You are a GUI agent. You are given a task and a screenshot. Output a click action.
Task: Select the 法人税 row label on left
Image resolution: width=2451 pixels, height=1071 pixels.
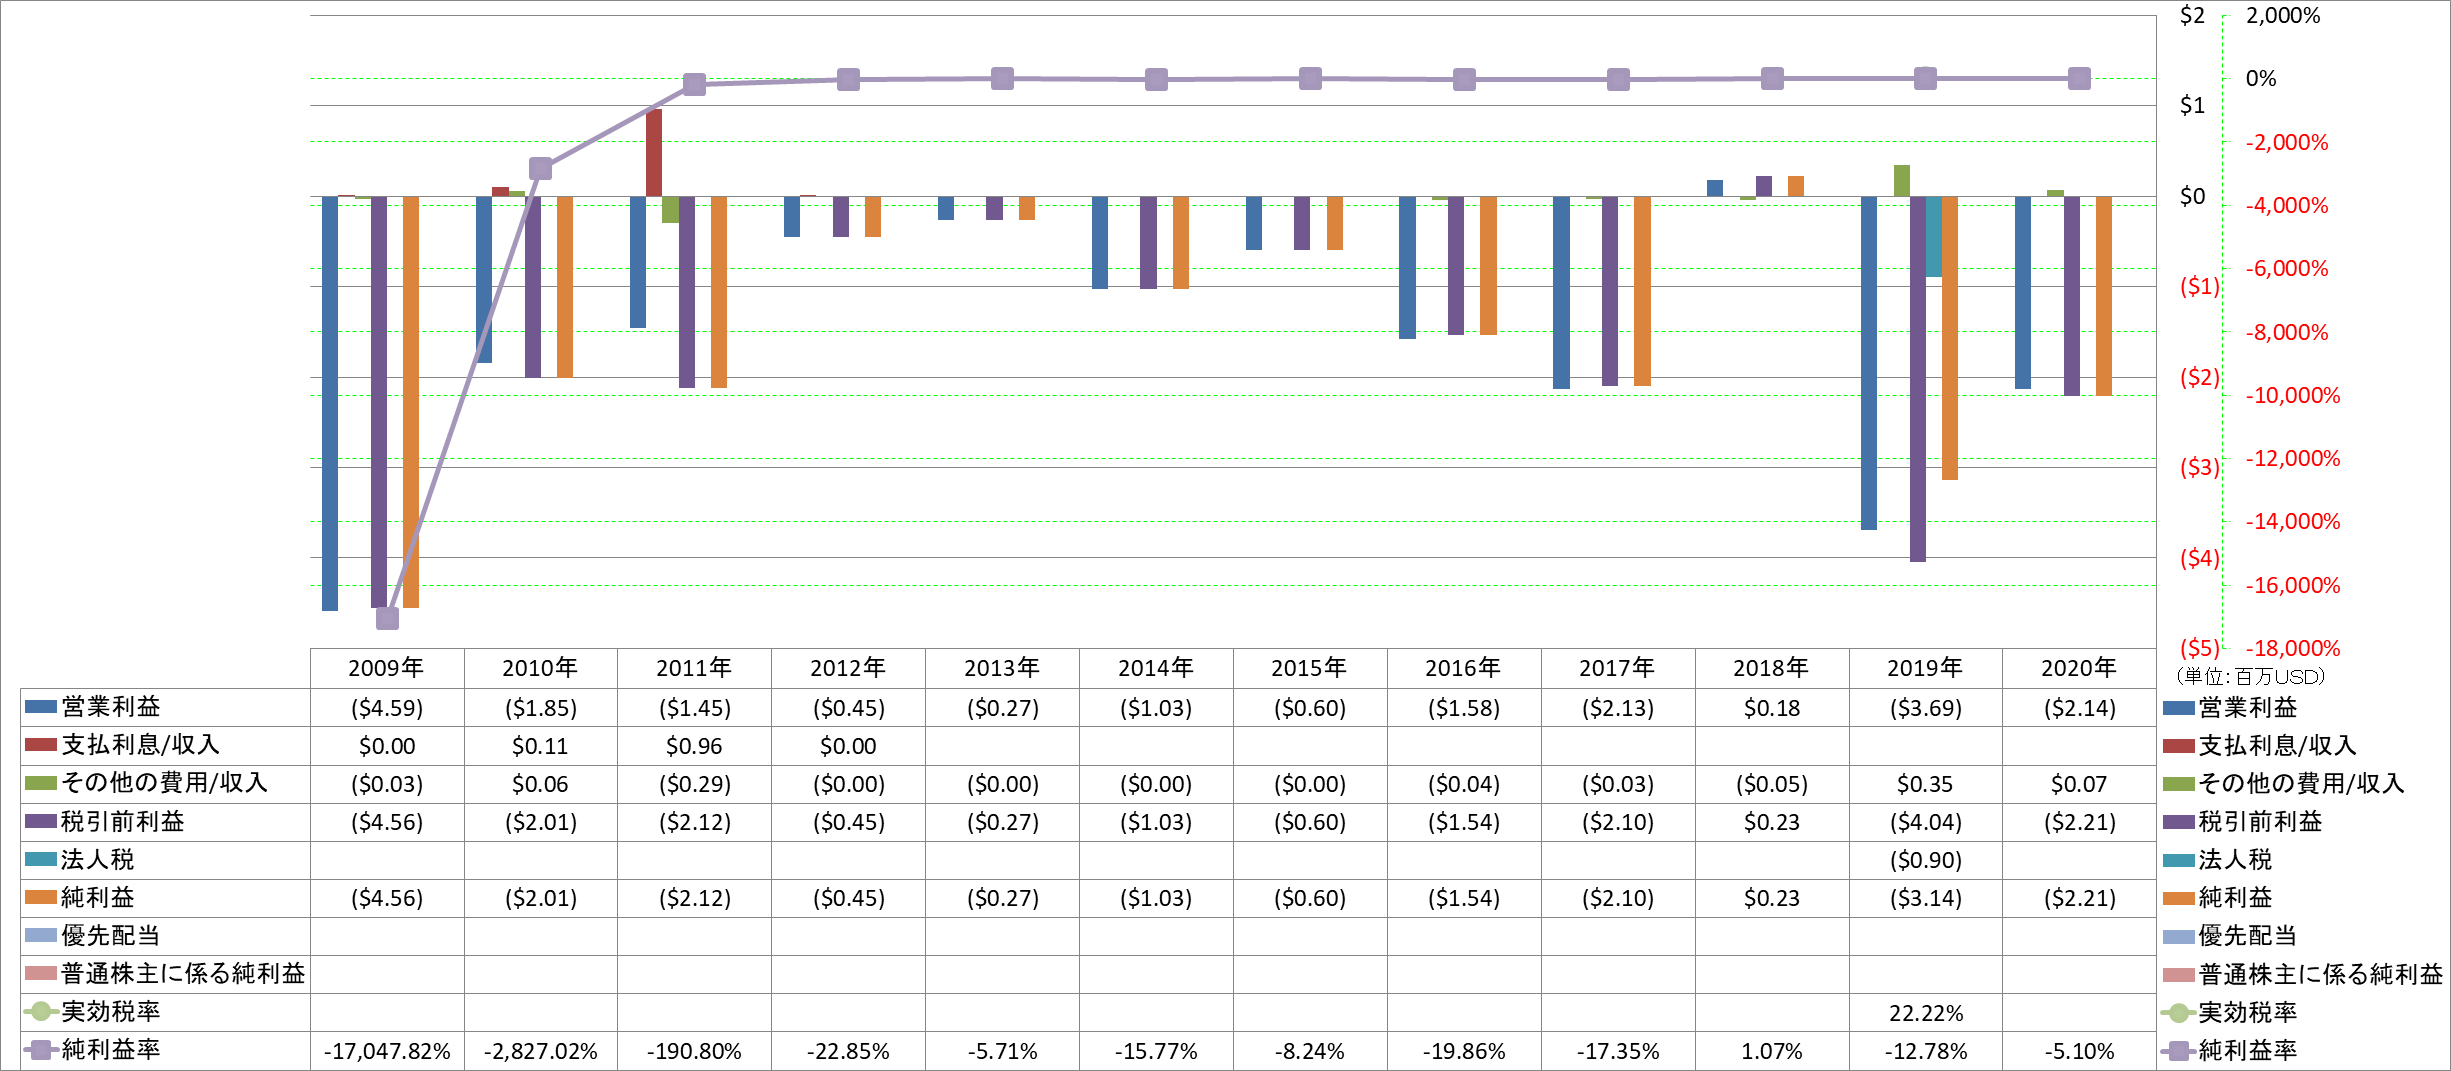98,860
